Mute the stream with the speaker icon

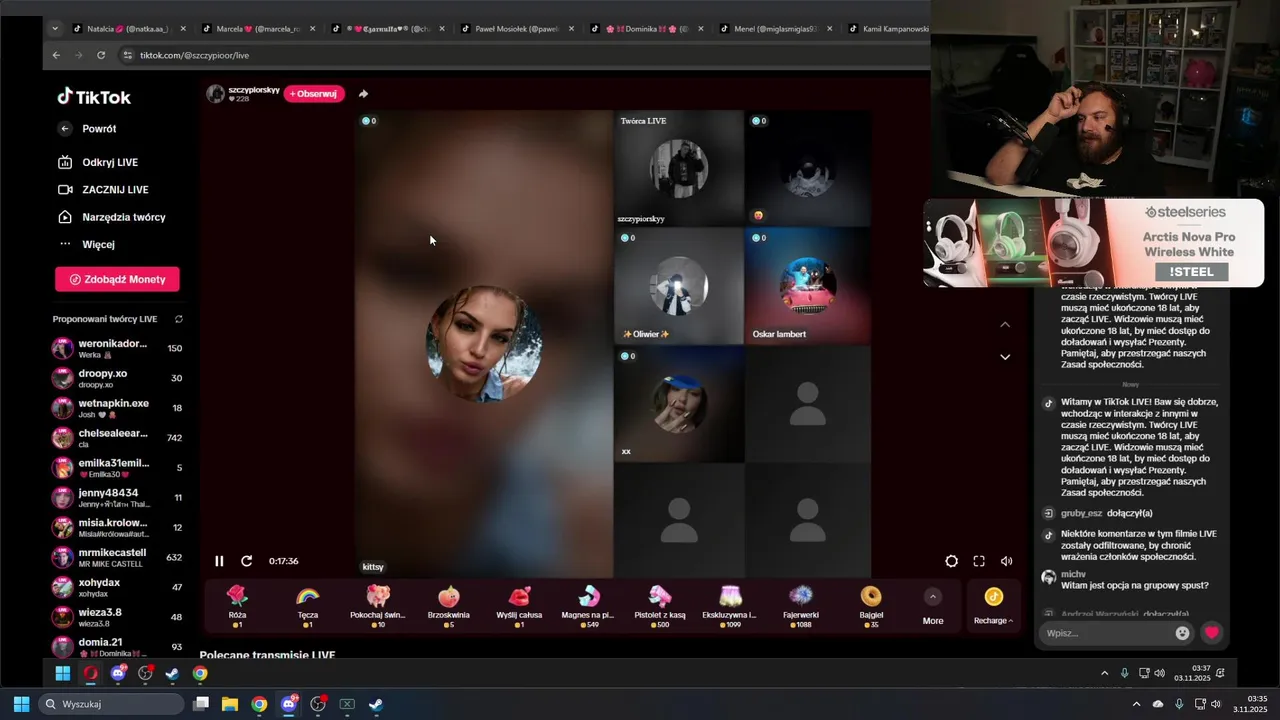(1007, 562)
